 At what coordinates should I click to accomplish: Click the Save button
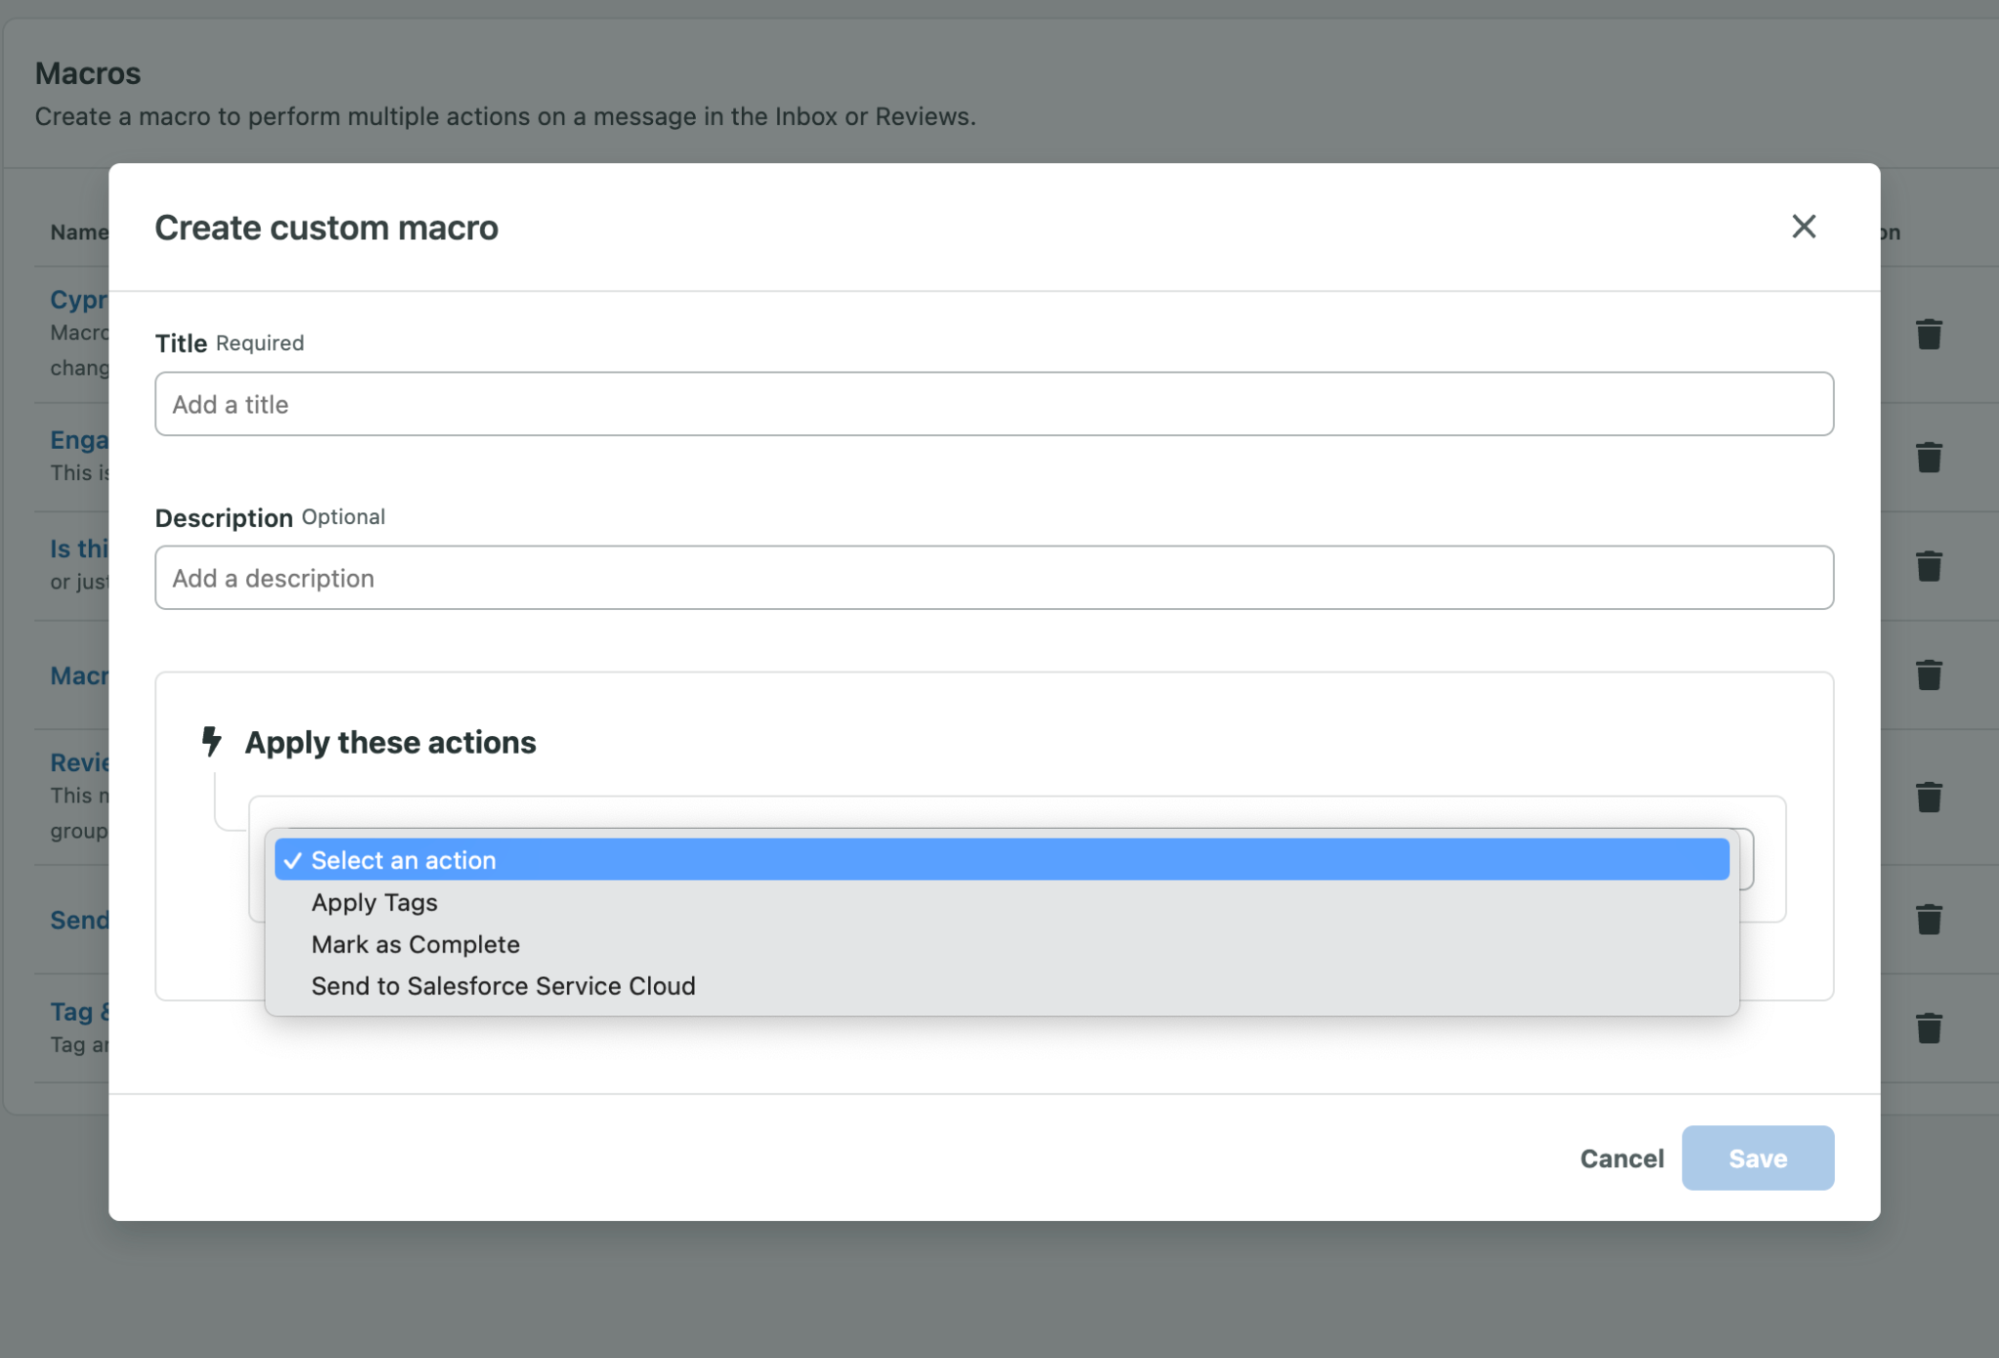(1757, 1158)
